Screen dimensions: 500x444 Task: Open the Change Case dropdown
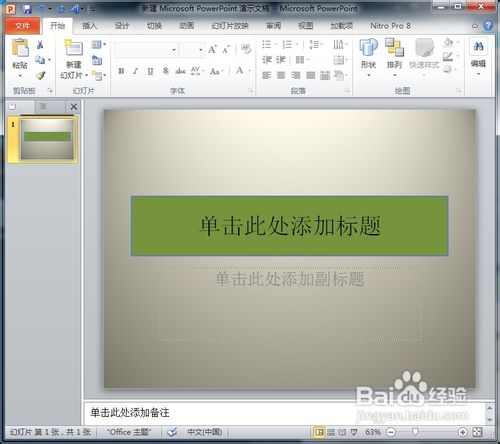pos(216,71)
